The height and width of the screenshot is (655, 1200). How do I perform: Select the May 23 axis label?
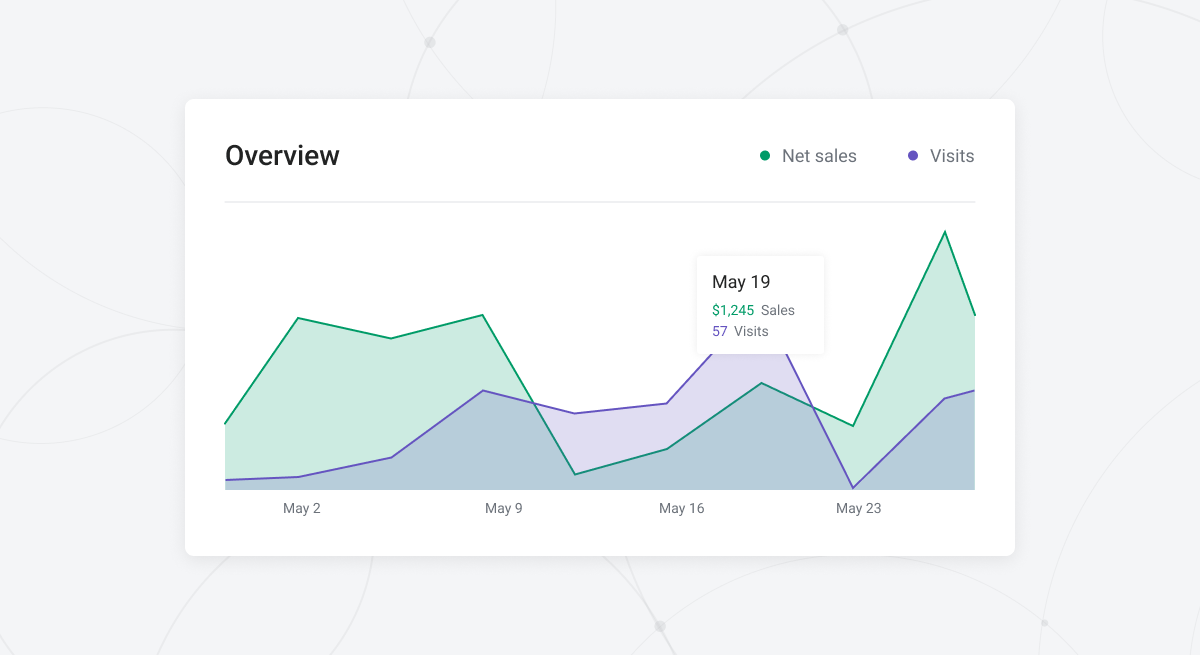(859, 508)
